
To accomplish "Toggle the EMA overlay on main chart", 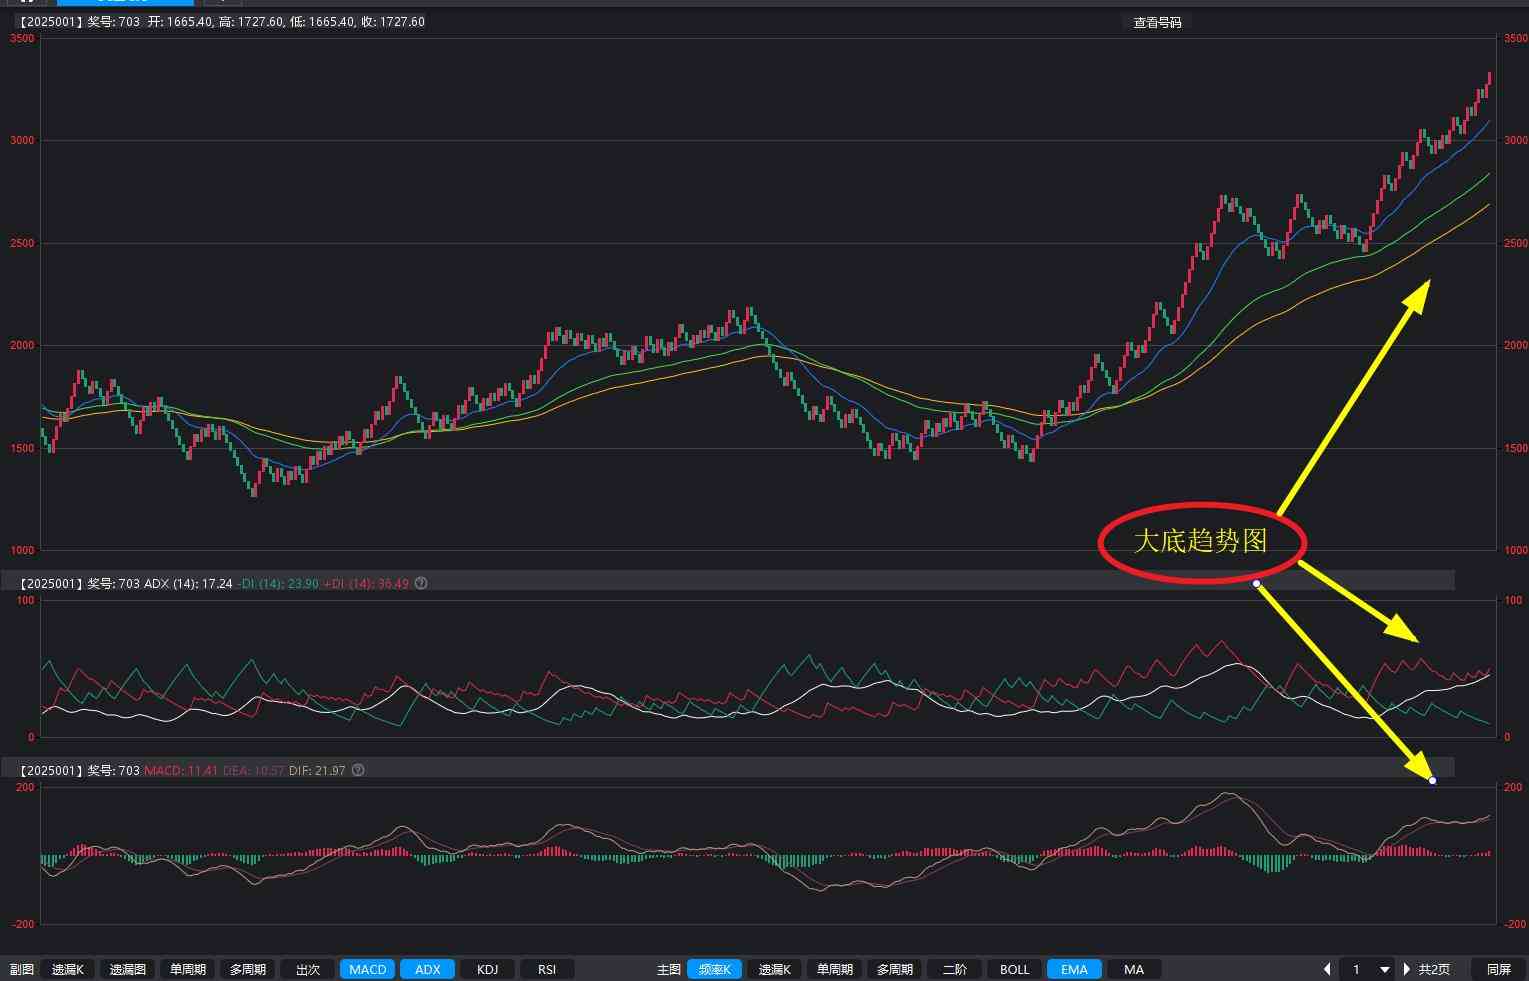I will click(x=1074, y=969).
